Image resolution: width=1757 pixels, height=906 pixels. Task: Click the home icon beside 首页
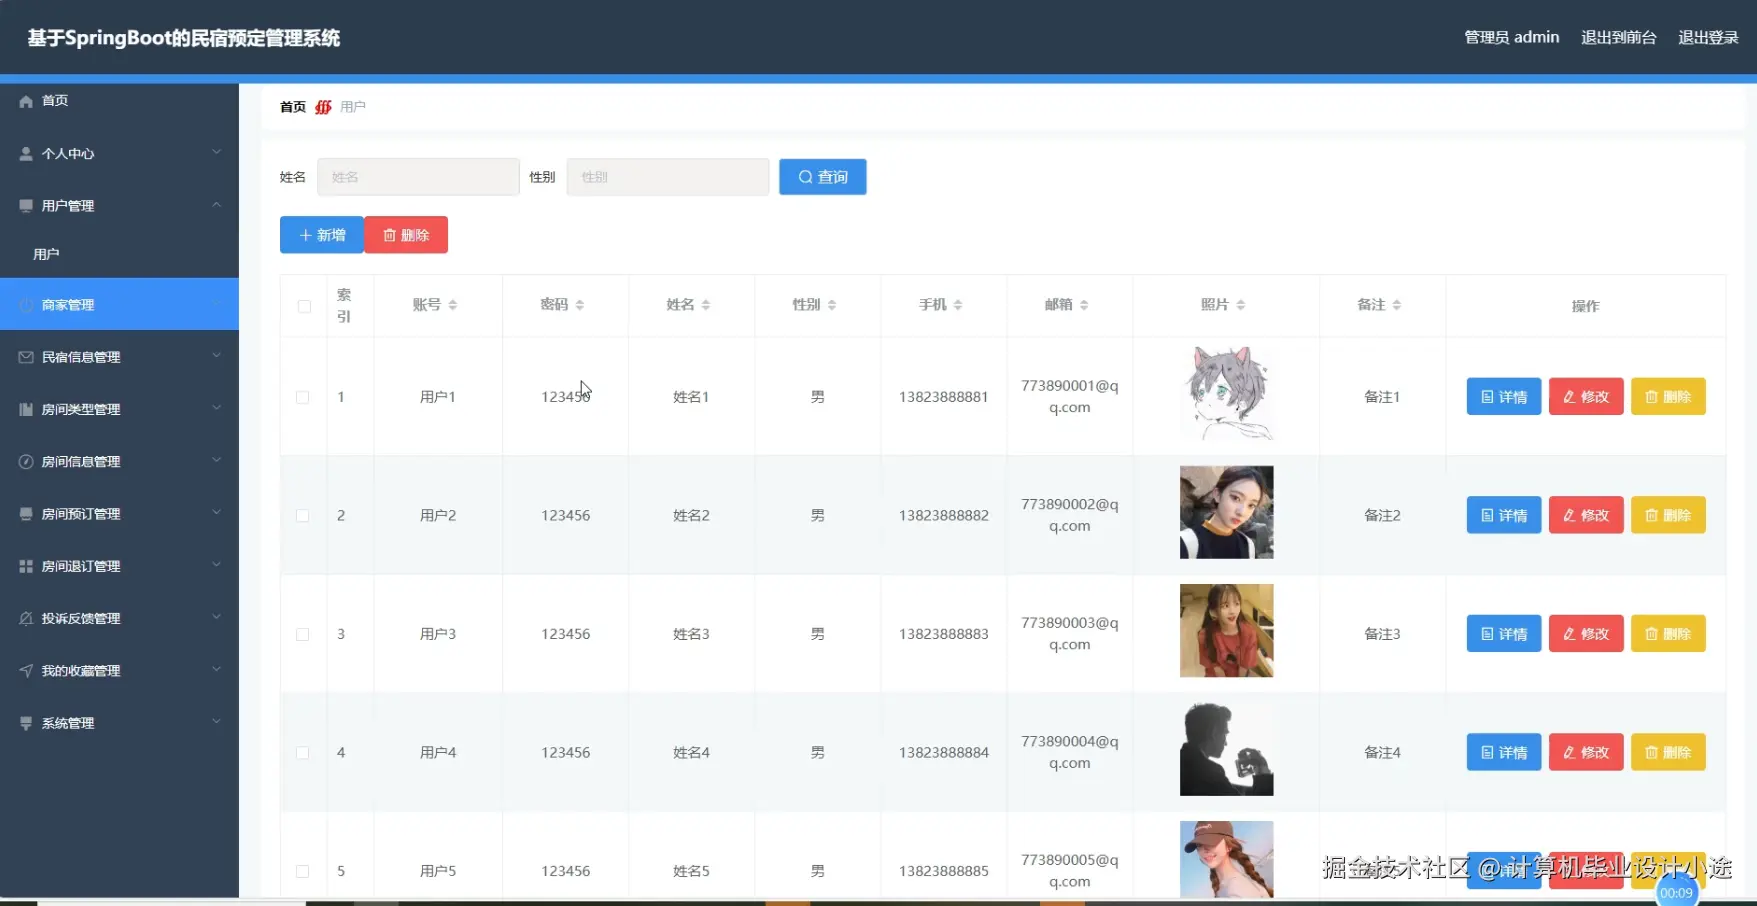(26, 101)
